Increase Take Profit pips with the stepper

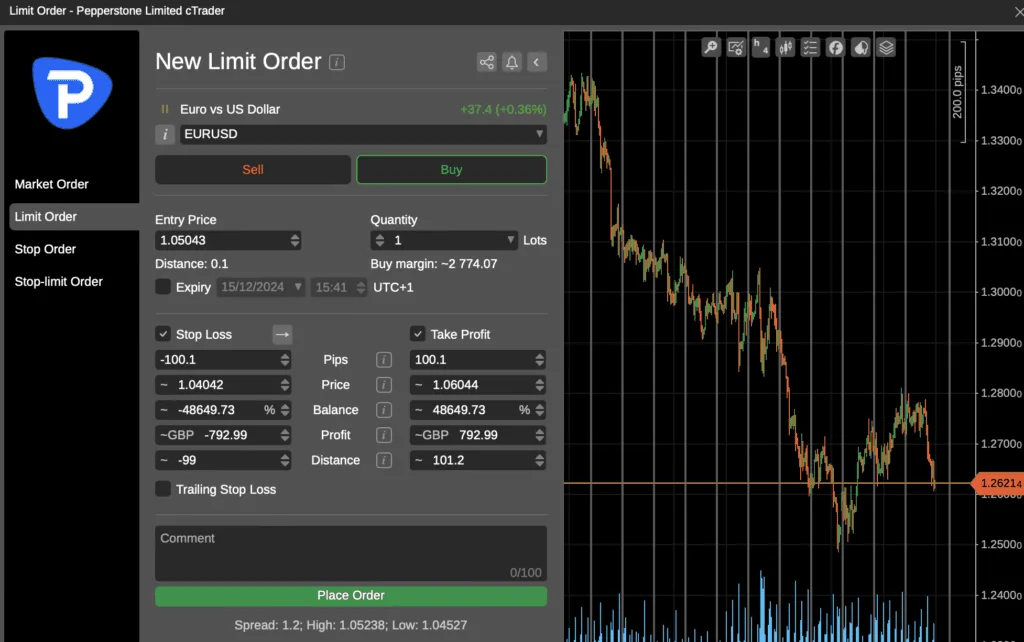pos(538,356)
